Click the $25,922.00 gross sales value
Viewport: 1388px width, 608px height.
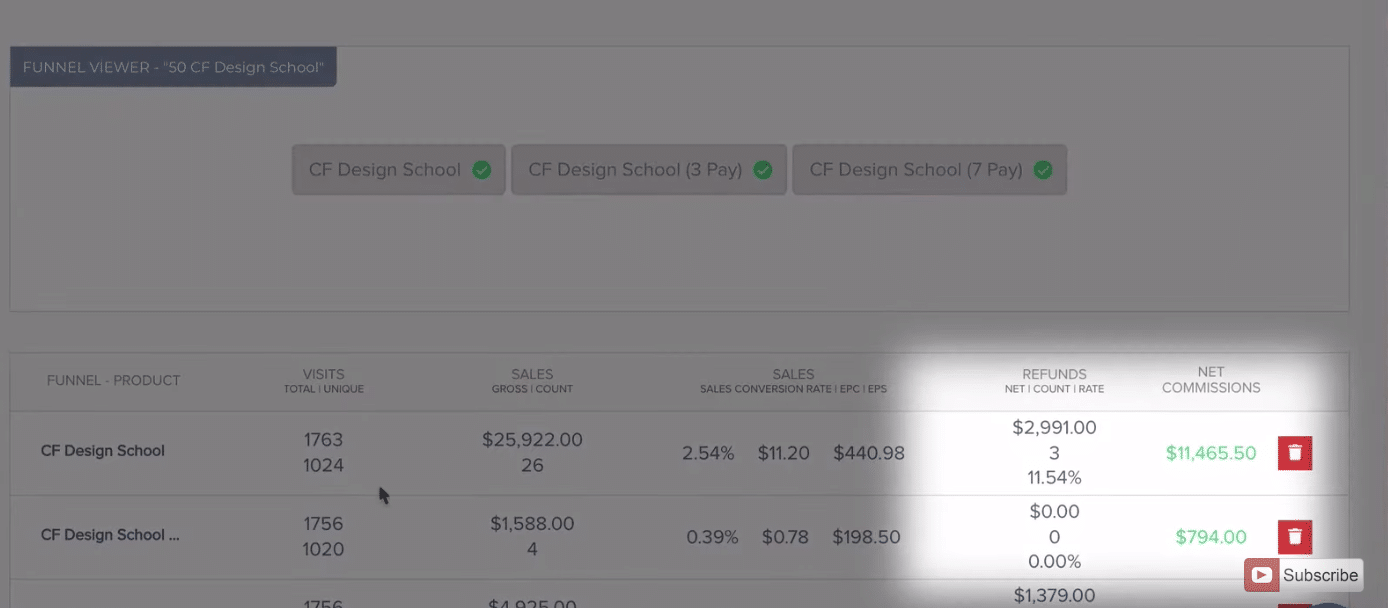pyautogui.click(x=532, y=440)
